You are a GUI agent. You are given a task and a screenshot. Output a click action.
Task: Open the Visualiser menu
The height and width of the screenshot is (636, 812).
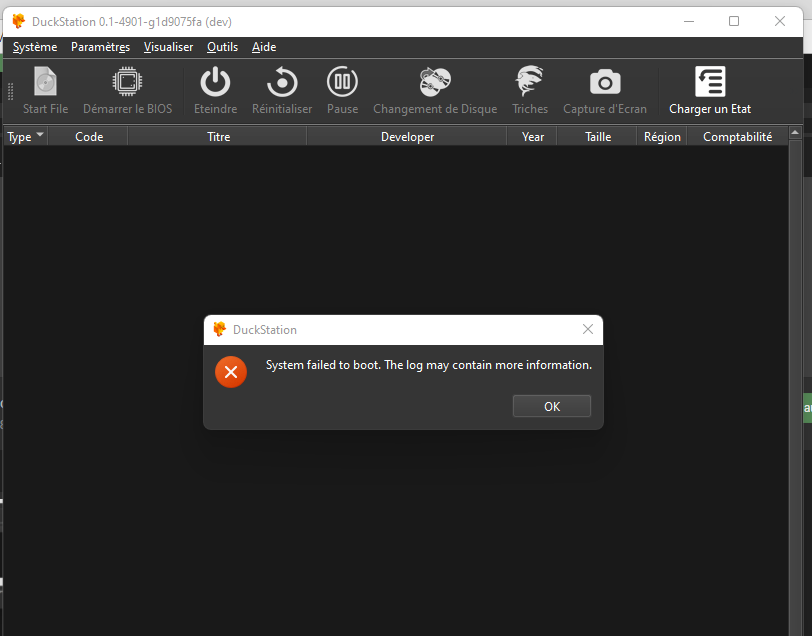[168, 47]
